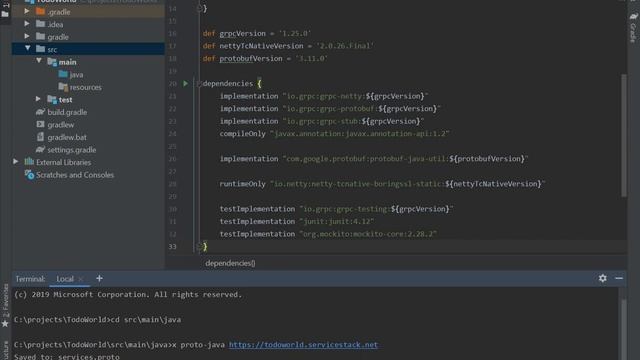Collapse the main folder
640x360 pixels.
(39, 61)
